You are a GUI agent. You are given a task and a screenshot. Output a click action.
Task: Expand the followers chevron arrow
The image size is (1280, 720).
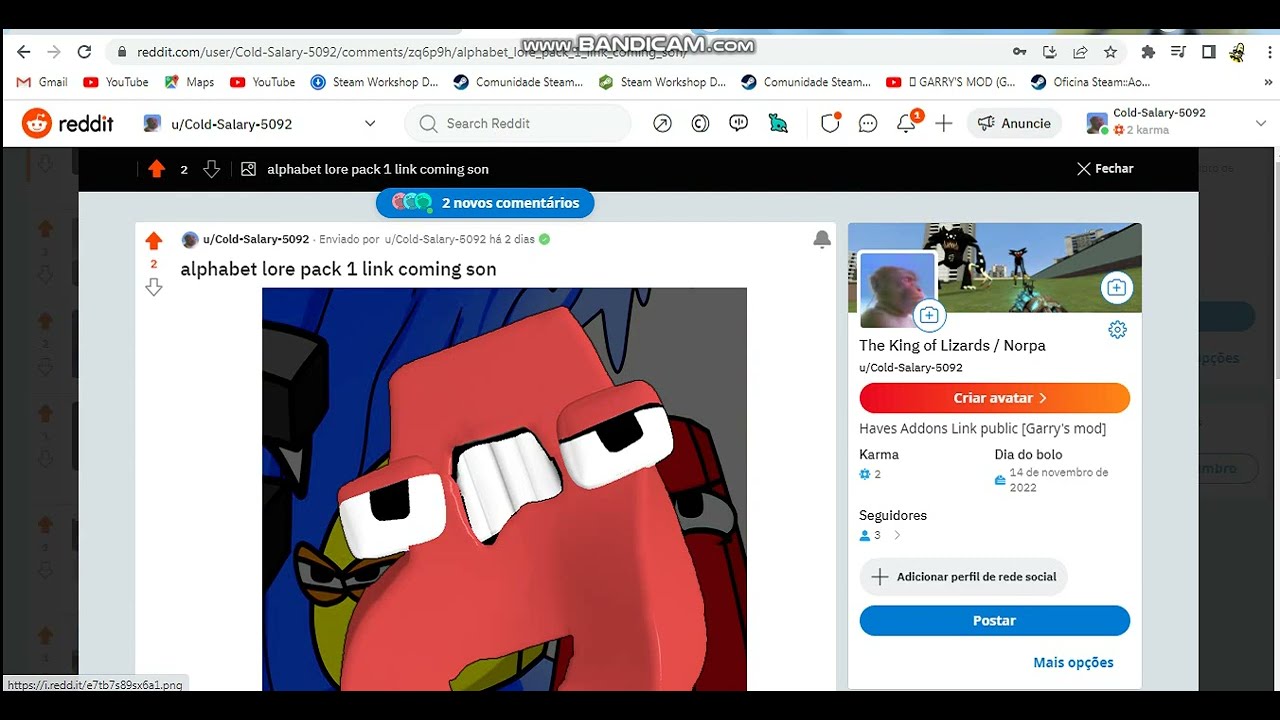coord(897,535)
